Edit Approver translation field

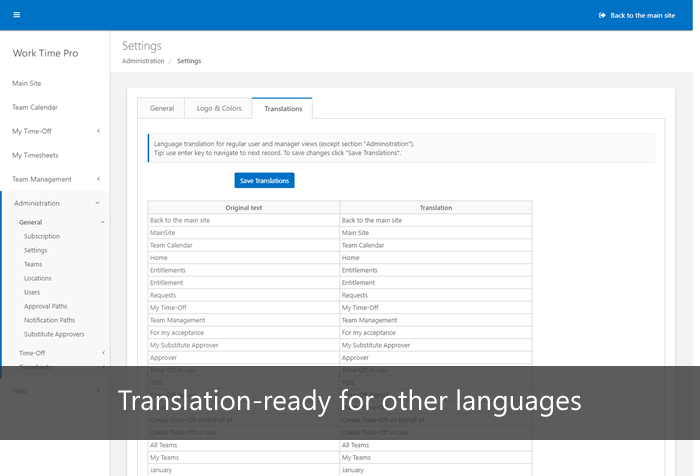436,358
